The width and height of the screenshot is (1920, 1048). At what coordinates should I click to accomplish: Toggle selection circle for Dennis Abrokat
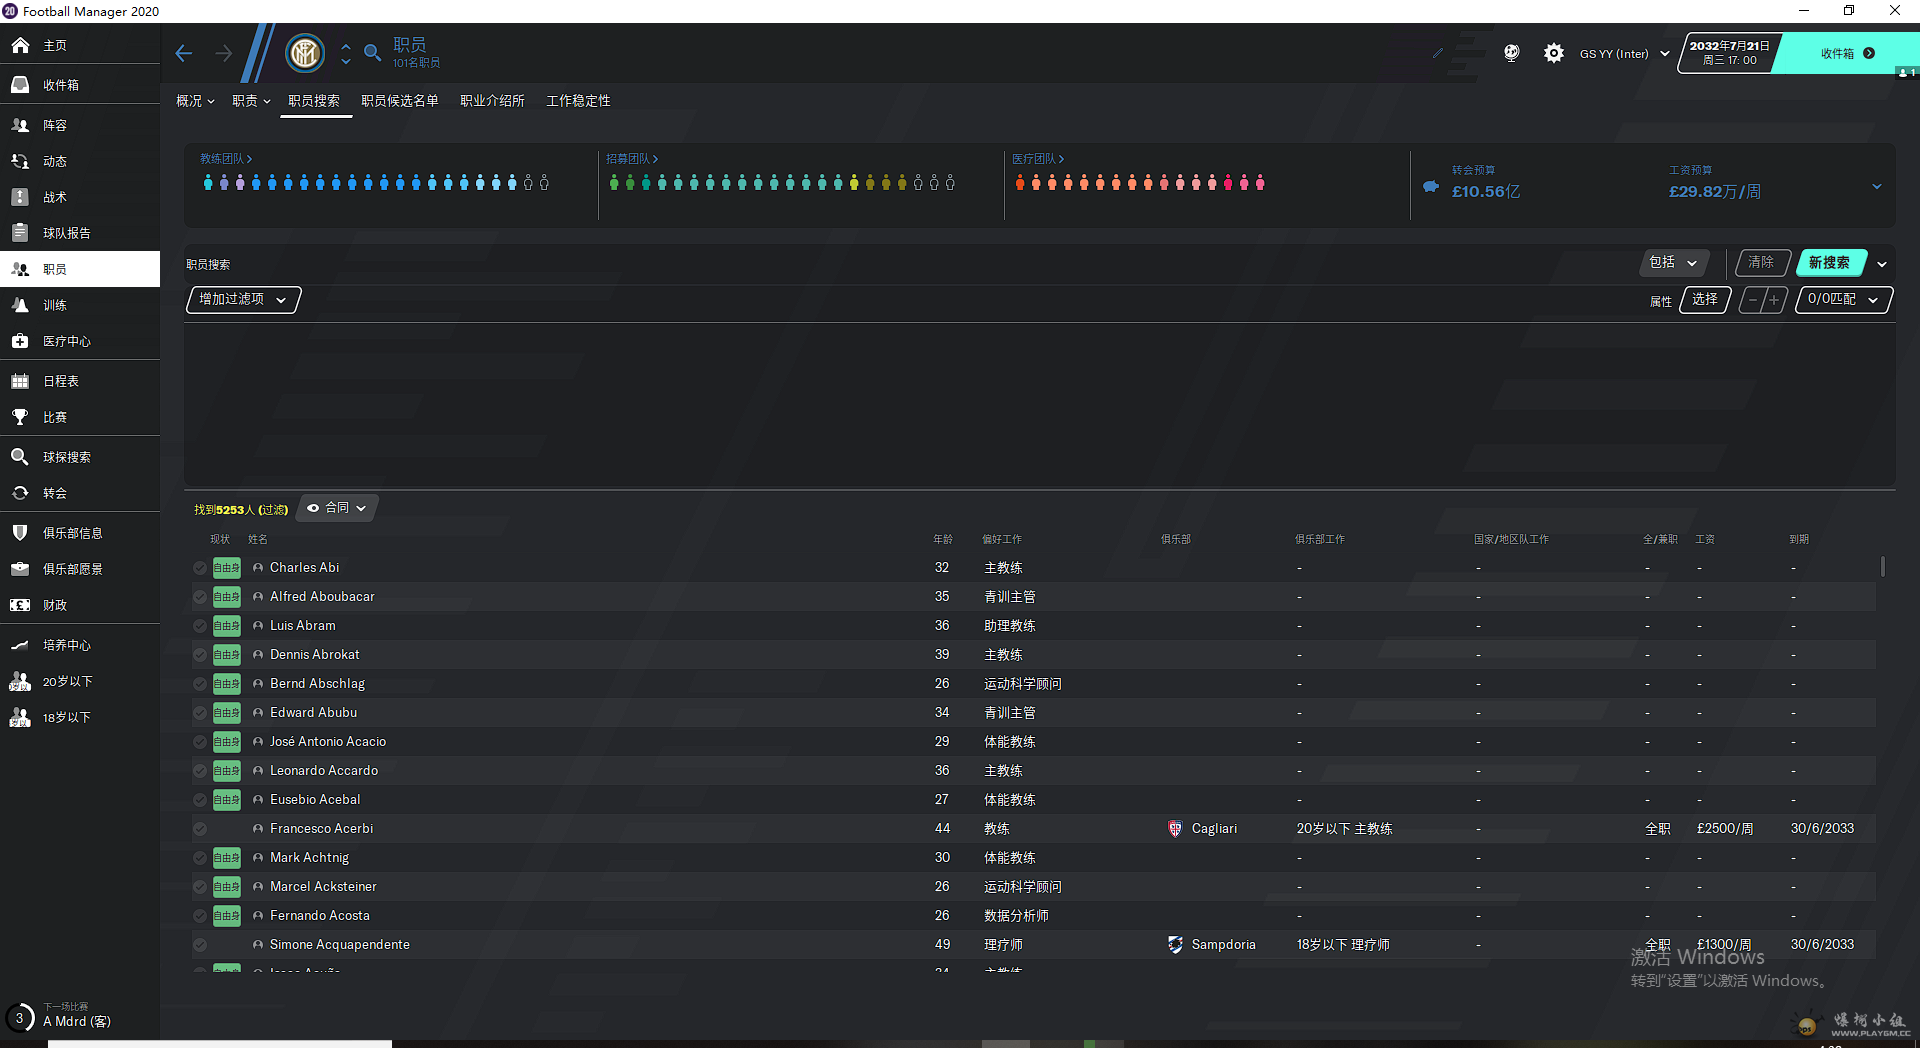pyautogui.click(x=200, y=655)
